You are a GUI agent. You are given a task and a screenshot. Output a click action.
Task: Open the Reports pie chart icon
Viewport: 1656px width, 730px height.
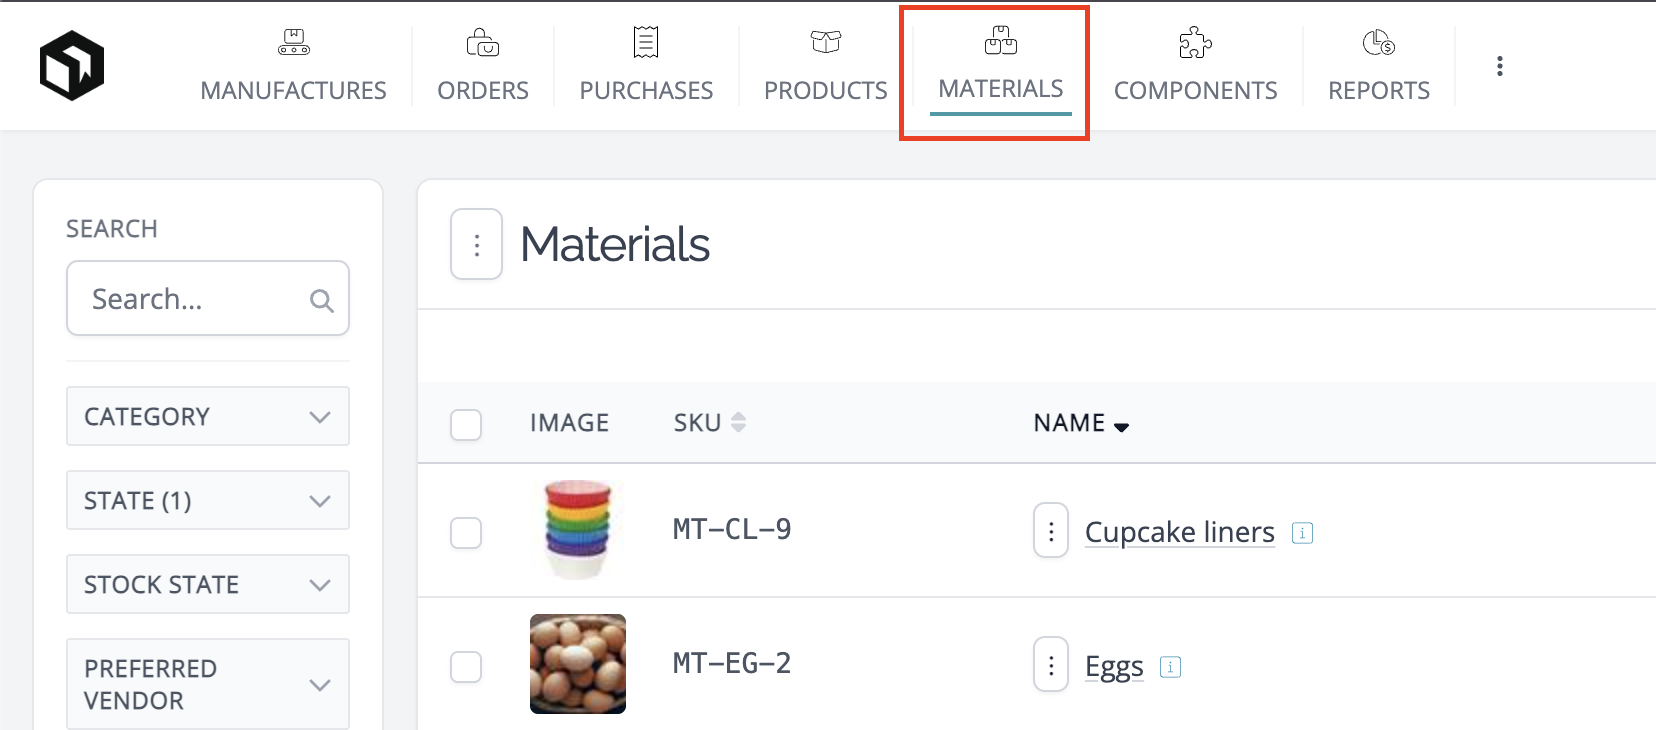(1378, 42)
